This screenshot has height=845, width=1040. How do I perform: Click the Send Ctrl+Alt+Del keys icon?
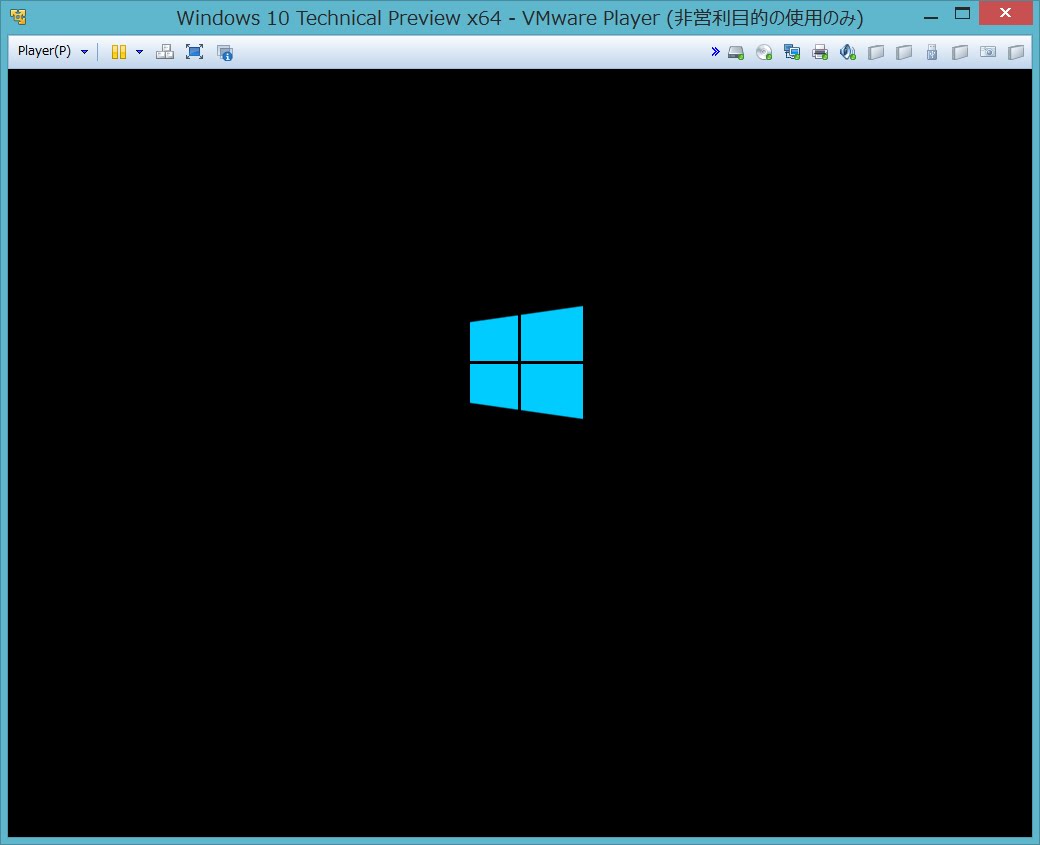click(164, 52)
